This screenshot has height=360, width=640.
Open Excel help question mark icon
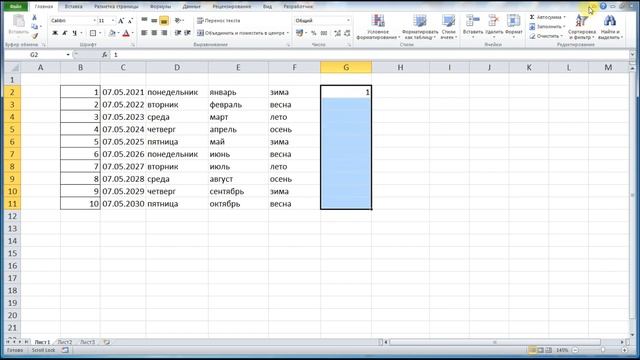(x=603, y=6)
